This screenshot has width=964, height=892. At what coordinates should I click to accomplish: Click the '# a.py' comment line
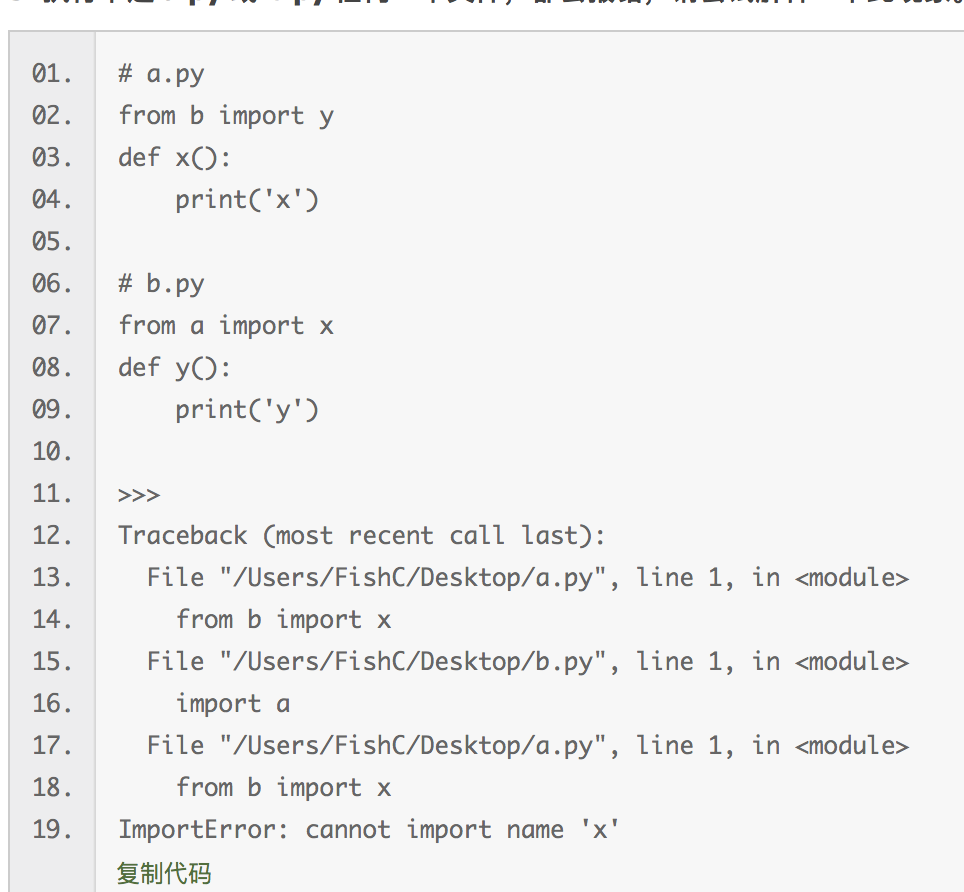point(161,74)
